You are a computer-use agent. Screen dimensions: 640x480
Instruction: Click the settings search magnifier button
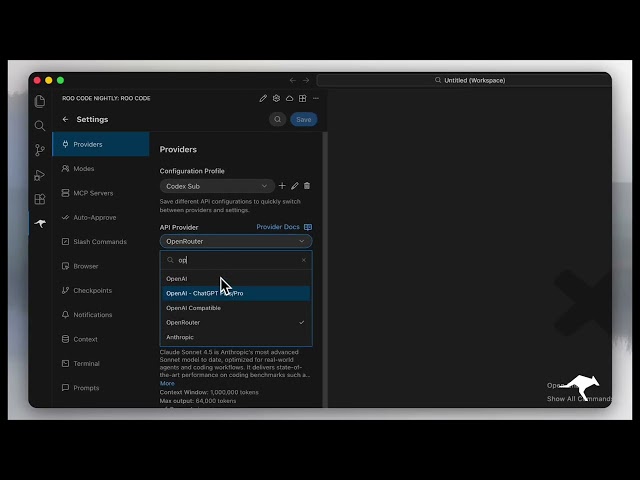(x=278, y=119)
